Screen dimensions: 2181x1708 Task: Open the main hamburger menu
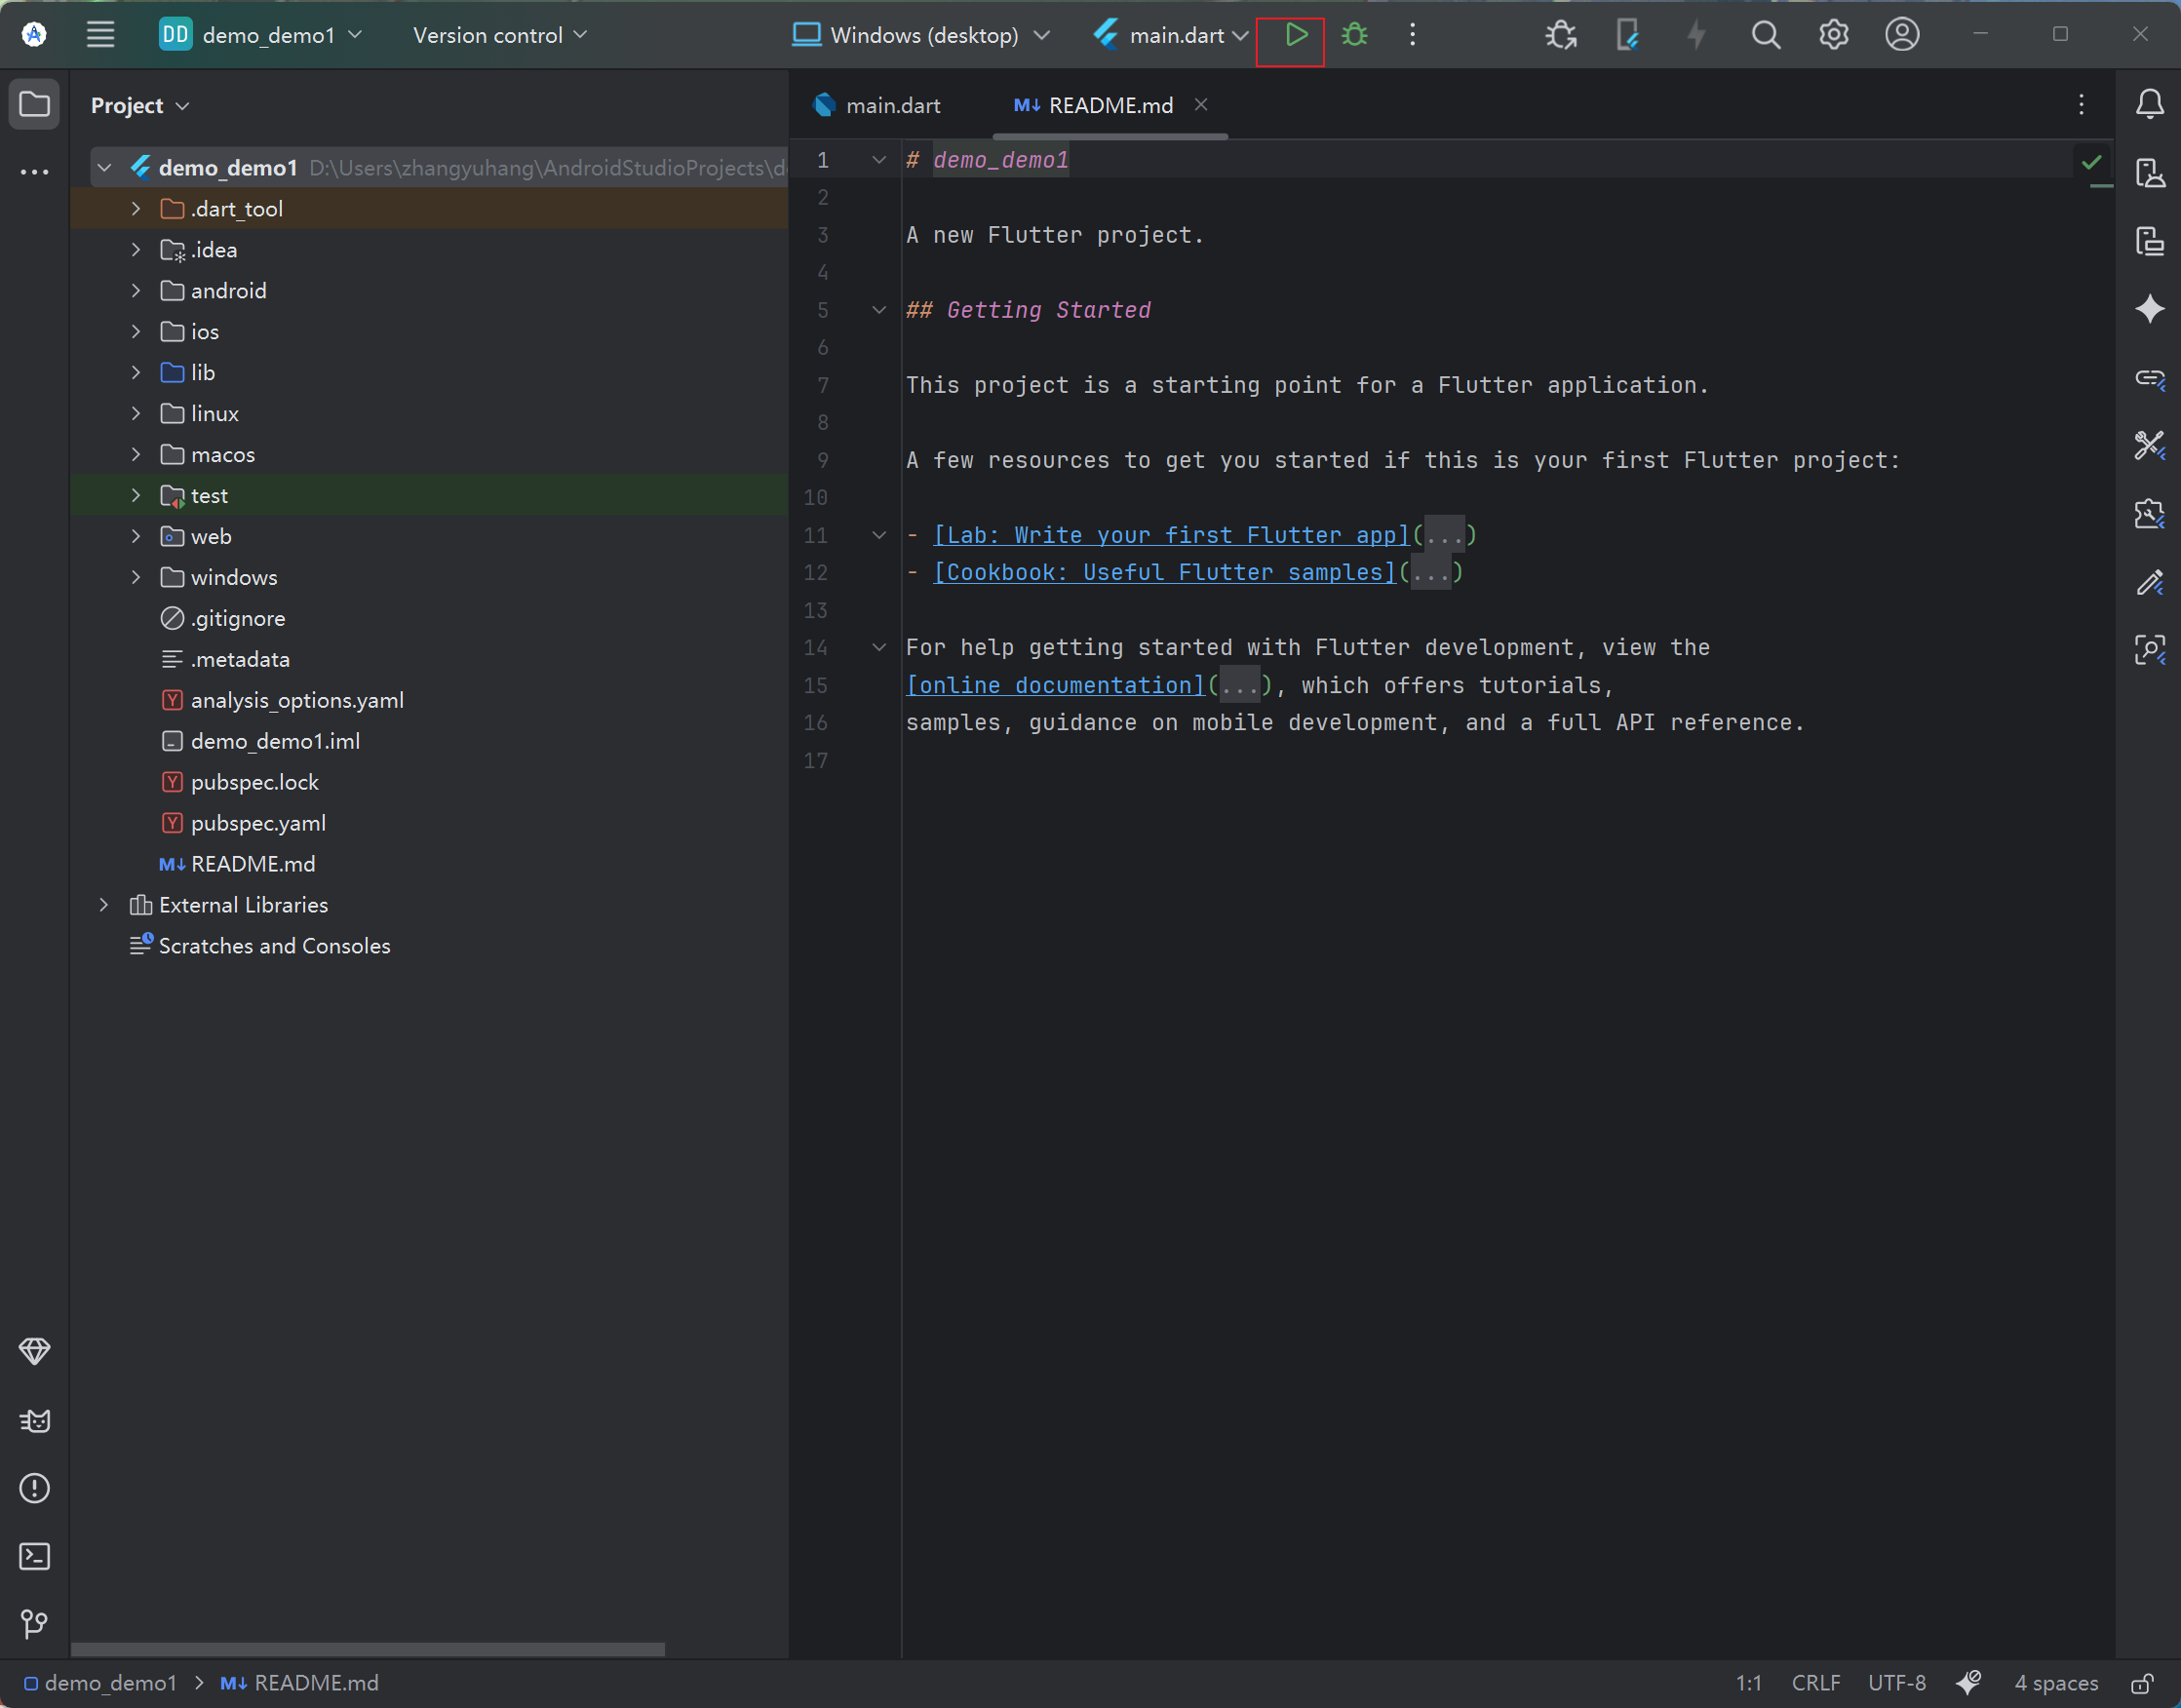point(100,35)
